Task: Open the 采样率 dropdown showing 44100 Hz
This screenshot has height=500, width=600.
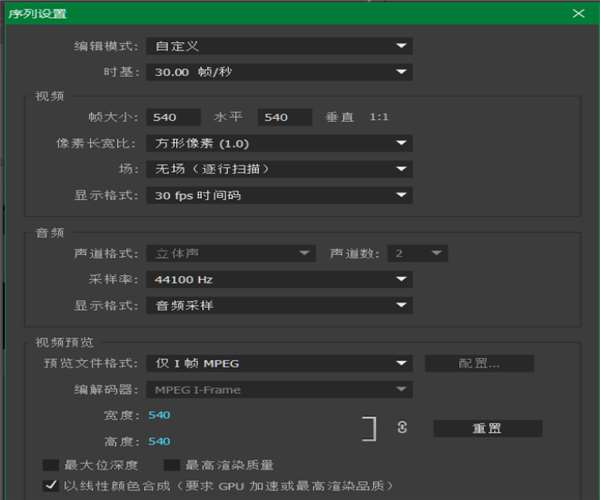Action: point(279,279)
